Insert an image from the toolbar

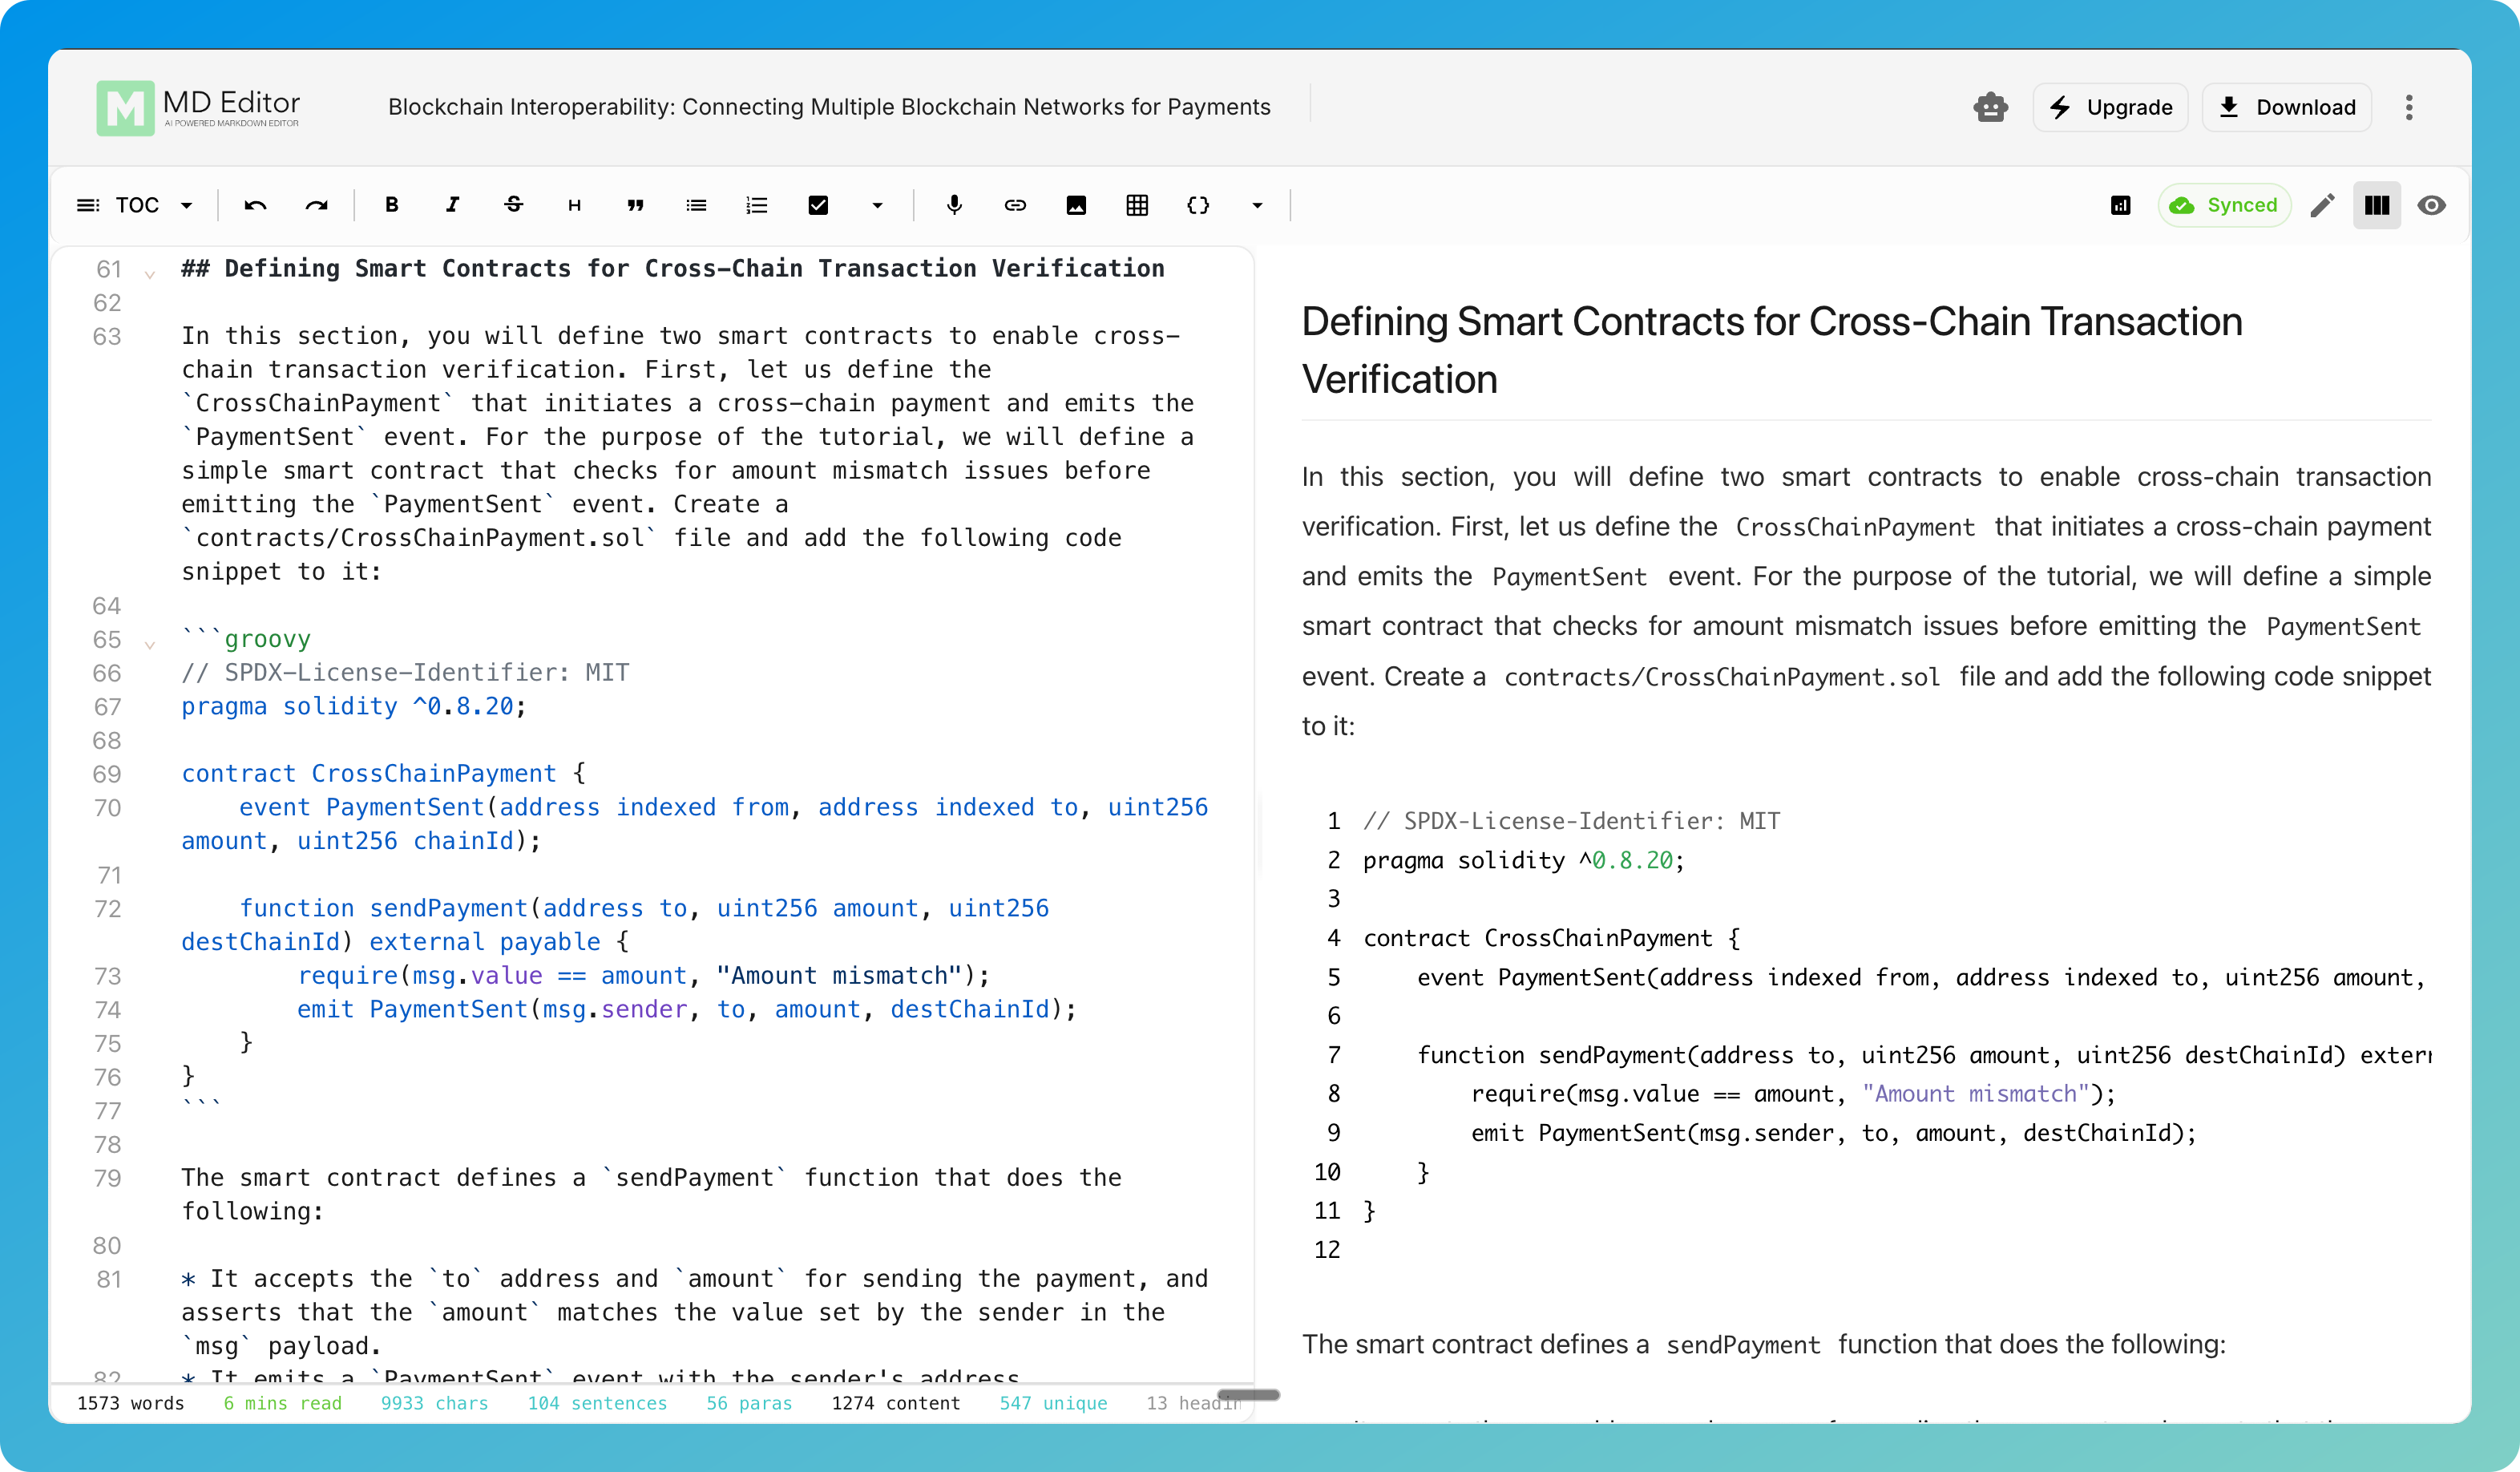(1076, 205)
